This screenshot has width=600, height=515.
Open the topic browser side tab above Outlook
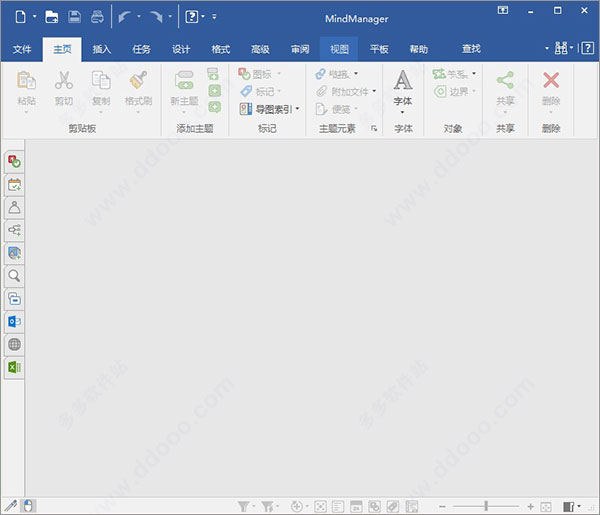coord(15,299)
